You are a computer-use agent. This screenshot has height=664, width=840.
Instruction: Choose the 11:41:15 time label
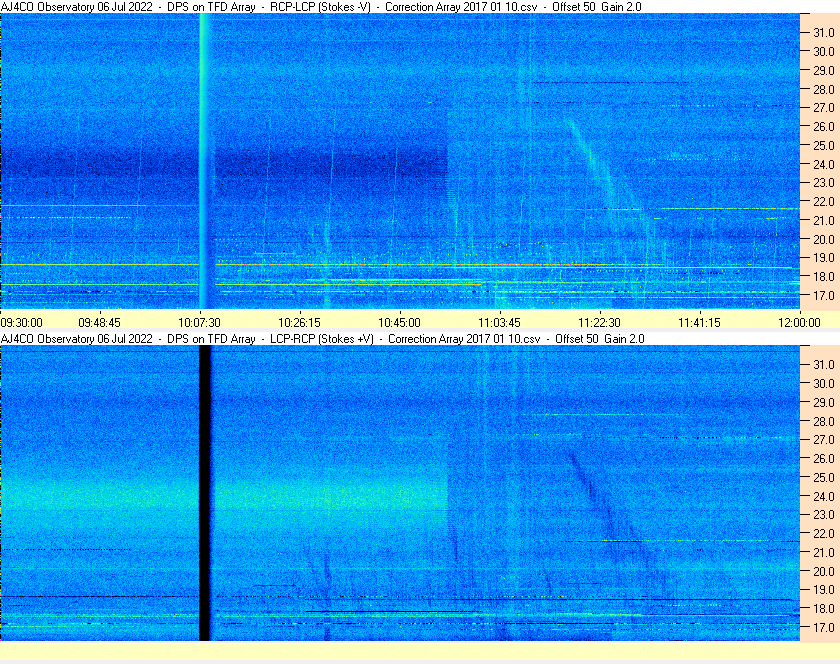point(700,323)
